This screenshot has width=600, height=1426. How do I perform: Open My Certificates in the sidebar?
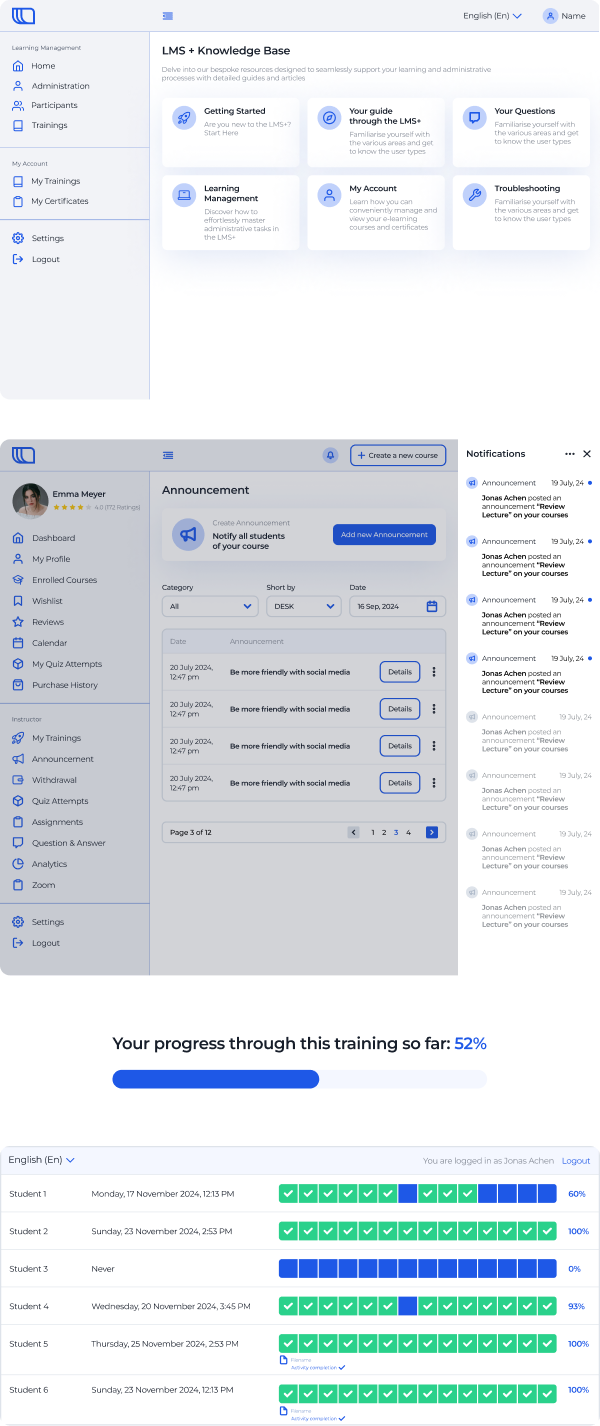(x=59, y=201)
